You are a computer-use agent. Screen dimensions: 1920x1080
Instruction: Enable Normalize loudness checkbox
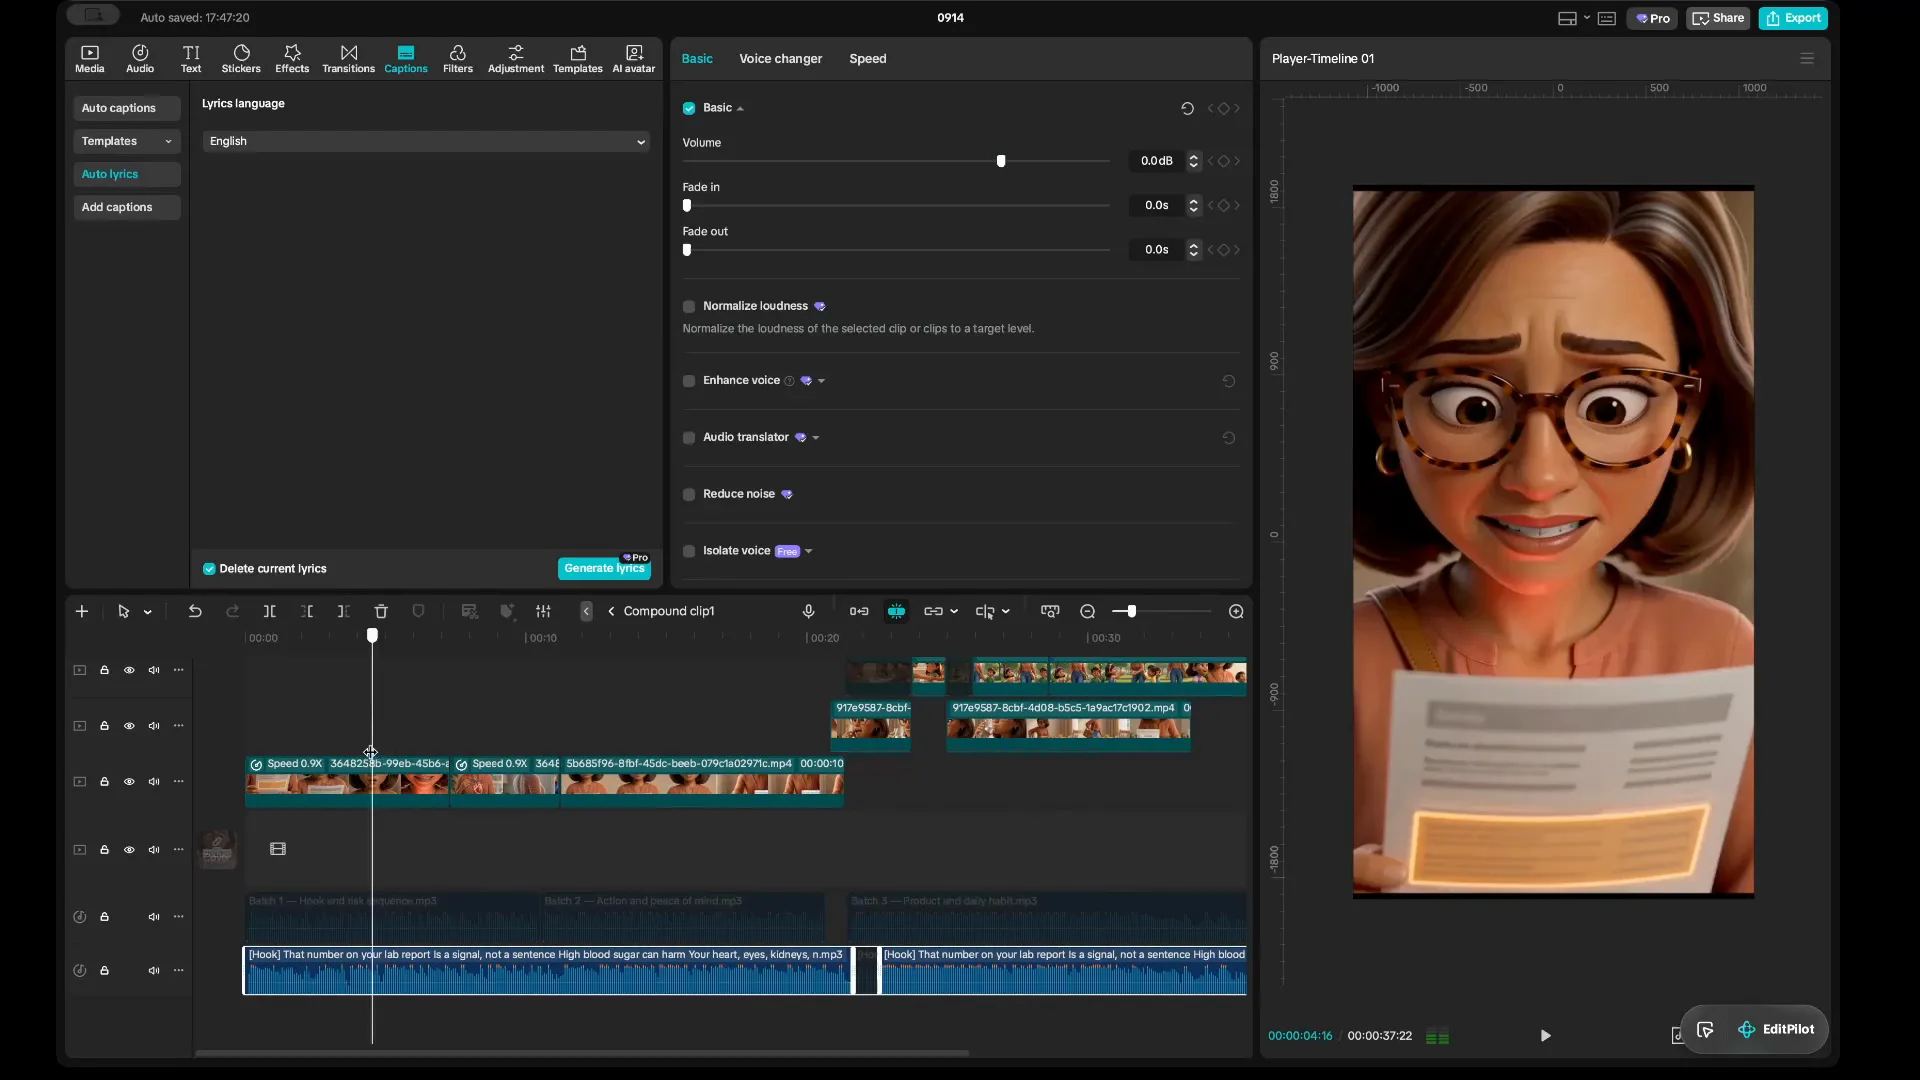pyautogui.click(x=689, y=306)
